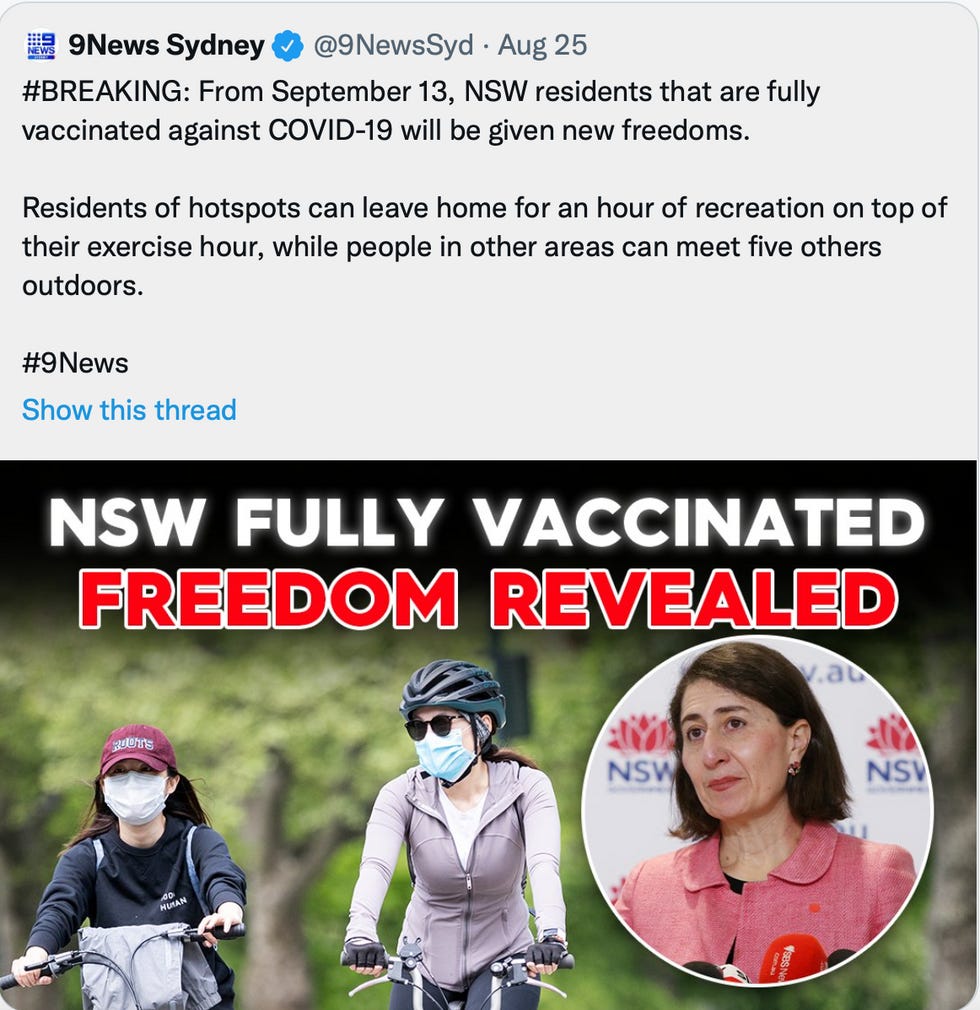Click the NSW FULLY VACCINATED headline text
The width and height of the screenshot is (980, 1010).
(x=487, y=522)
